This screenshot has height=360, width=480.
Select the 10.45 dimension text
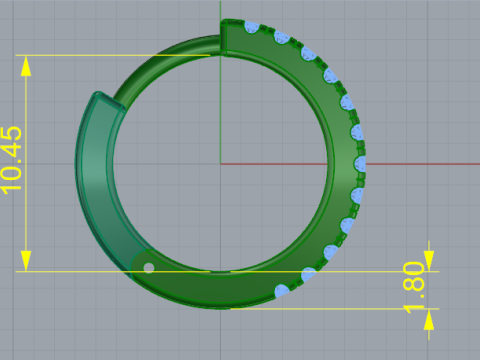(12, 160)
